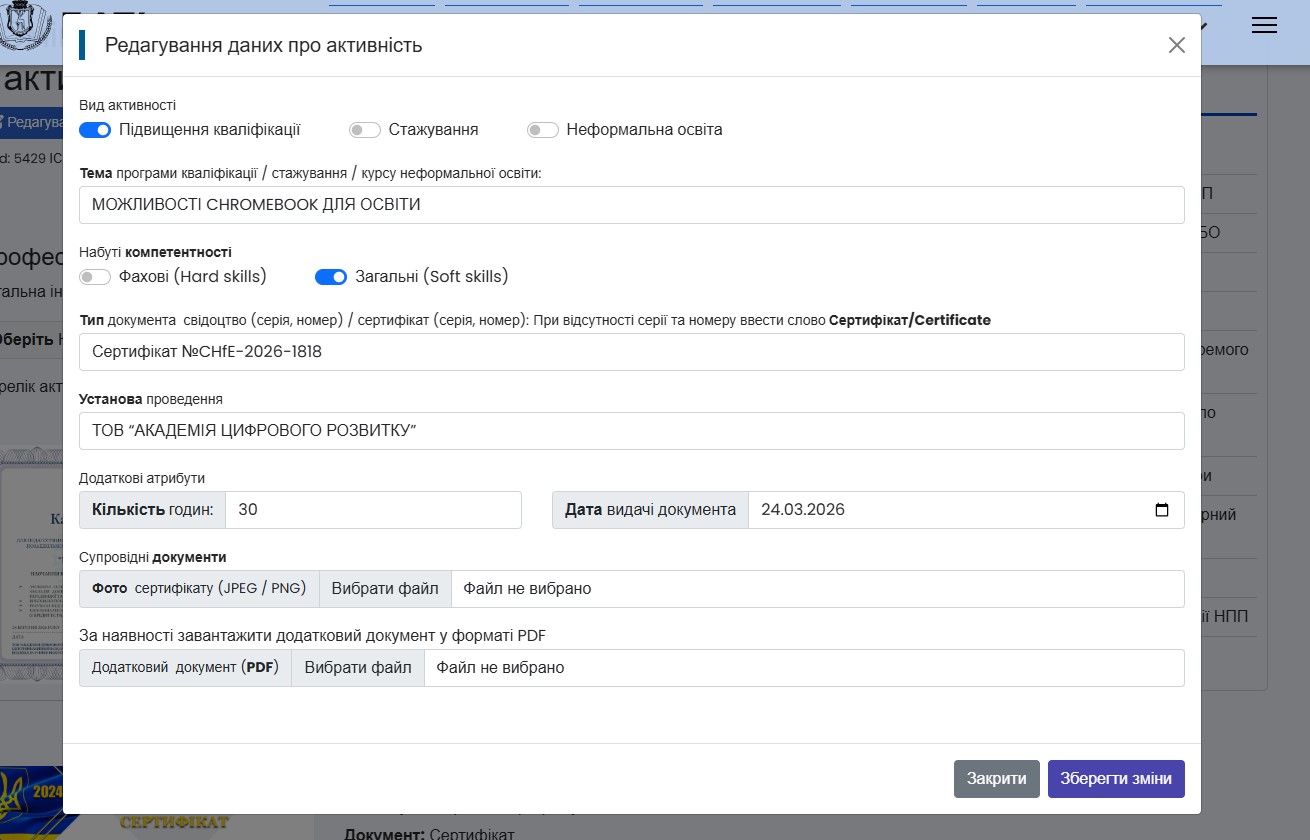This screenshot has height=840, width=1310.
Task: Click the Установа проведення input field
Action: point(632,431)
